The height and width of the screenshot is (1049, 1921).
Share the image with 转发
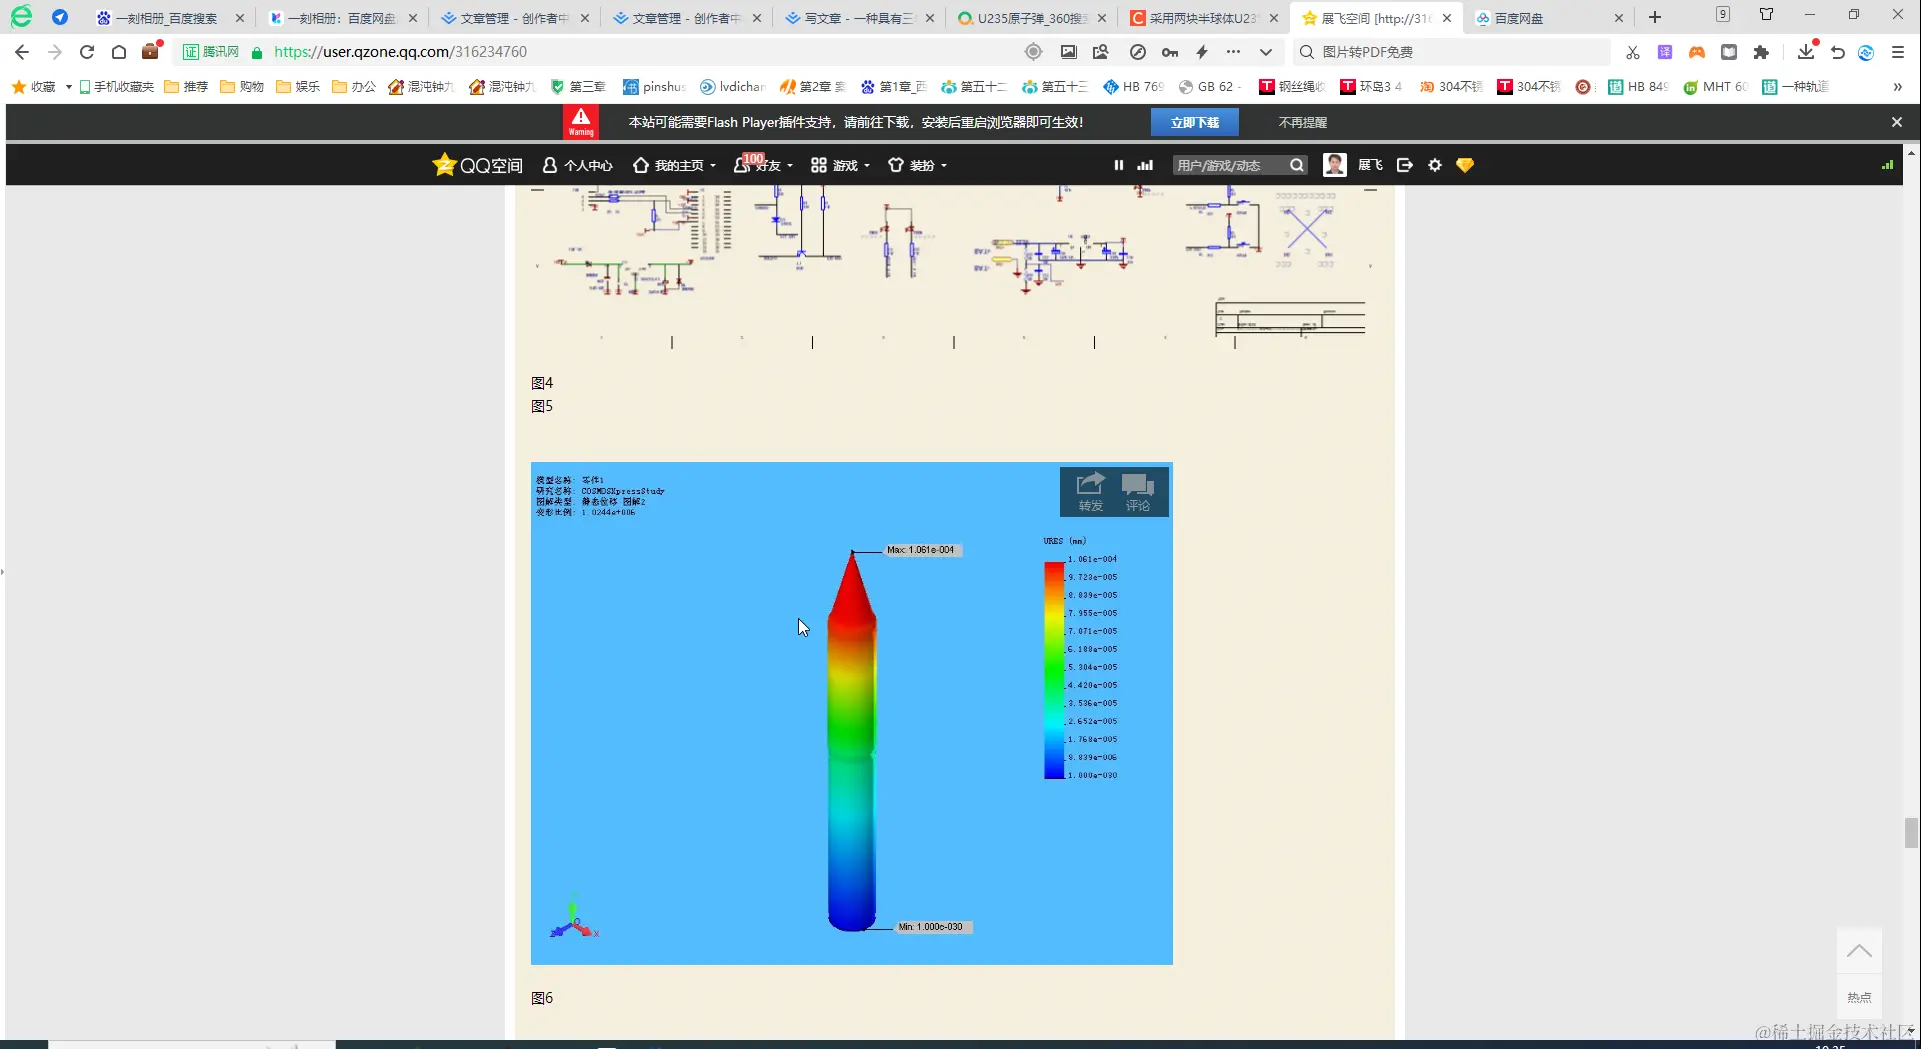pyautogui.click(x=1090, y=492)
